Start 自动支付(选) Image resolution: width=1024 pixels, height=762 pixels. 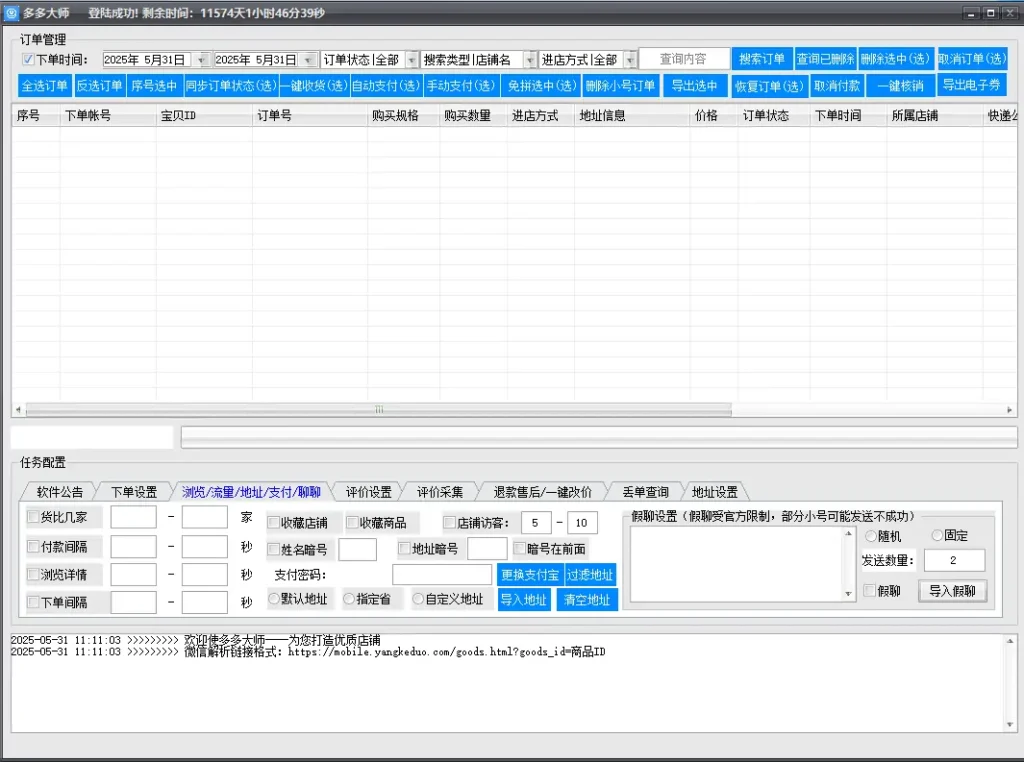386,86
